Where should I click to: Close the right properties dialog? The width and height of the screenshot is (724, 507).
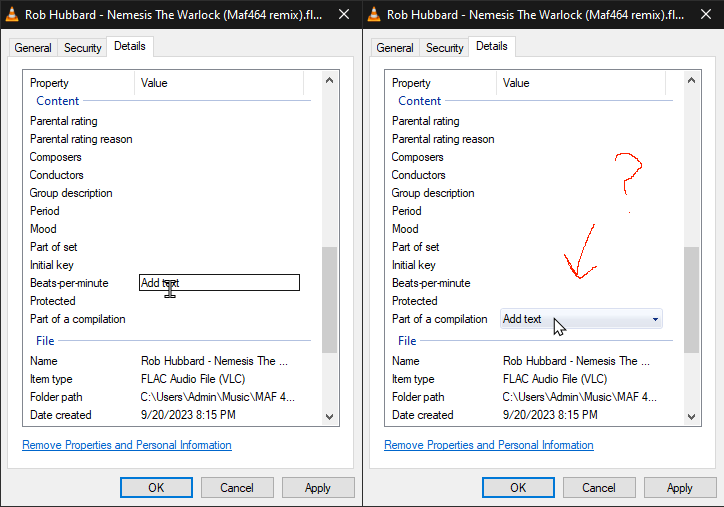(x=705, y=15)
